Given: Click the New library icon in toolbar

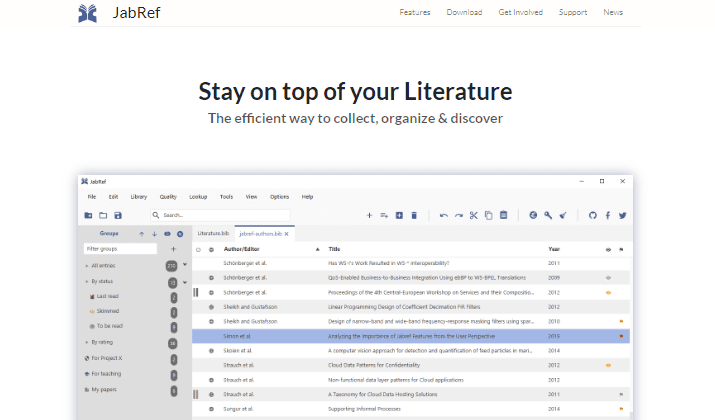Looking at the screenshot, I should coord(88,215).
